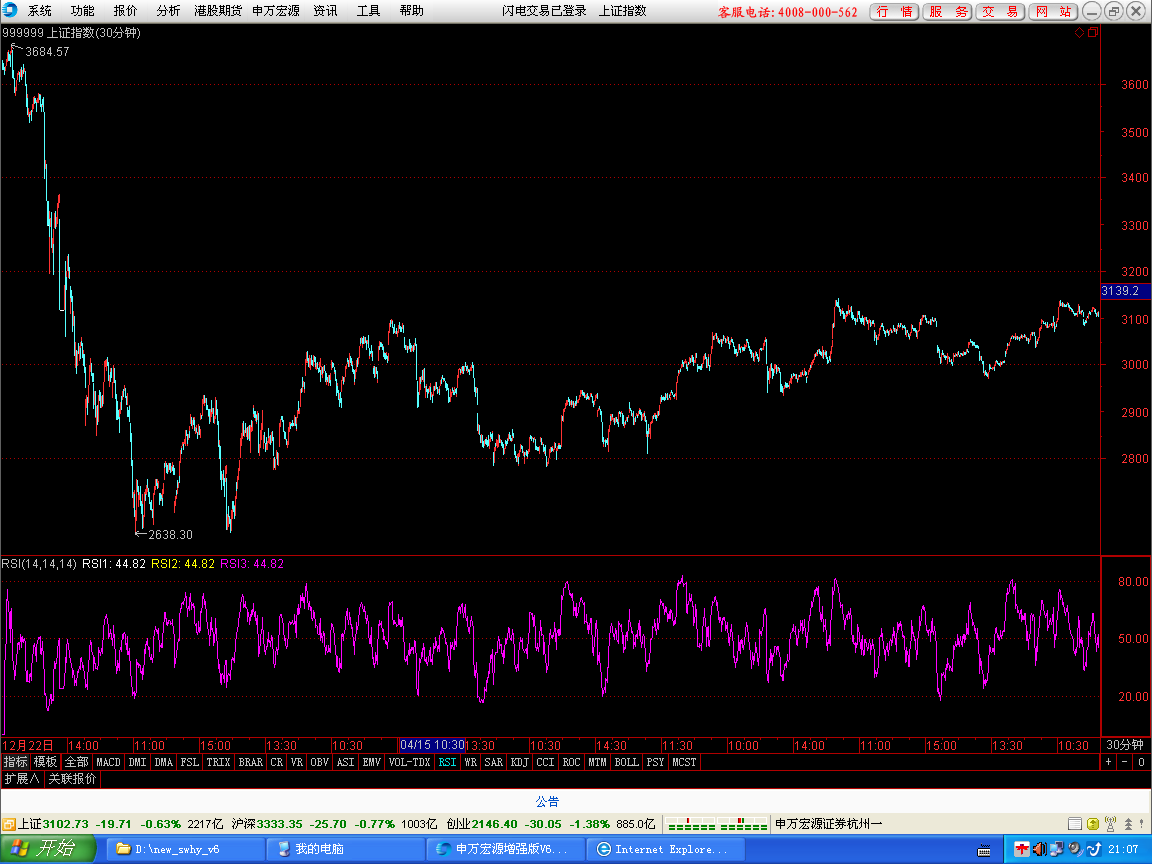Screen dimensions: 1152x864
Task: Click the 04/15 10:30 time axis marker
Action: tap(432, 745)
